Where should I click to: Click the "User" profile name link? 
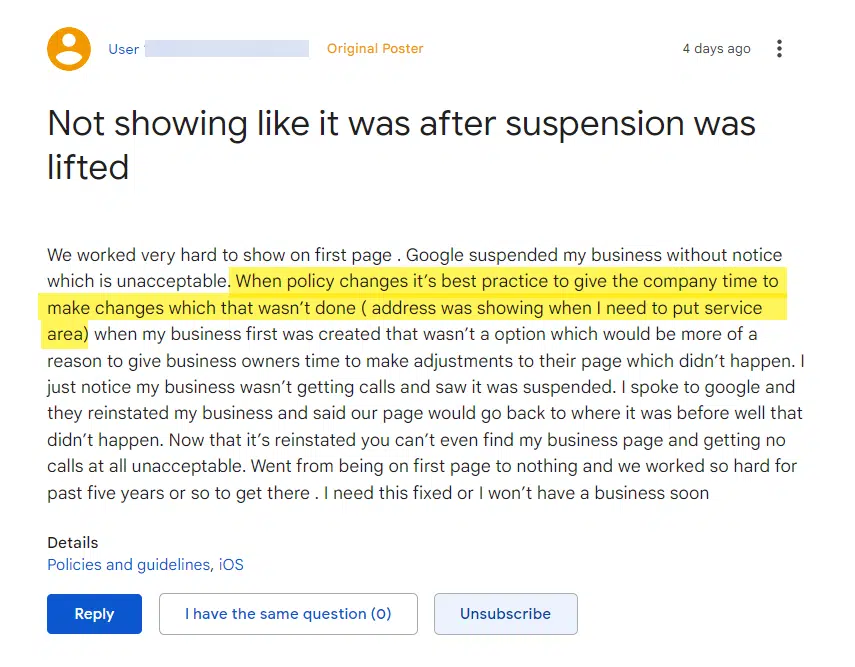123,49
